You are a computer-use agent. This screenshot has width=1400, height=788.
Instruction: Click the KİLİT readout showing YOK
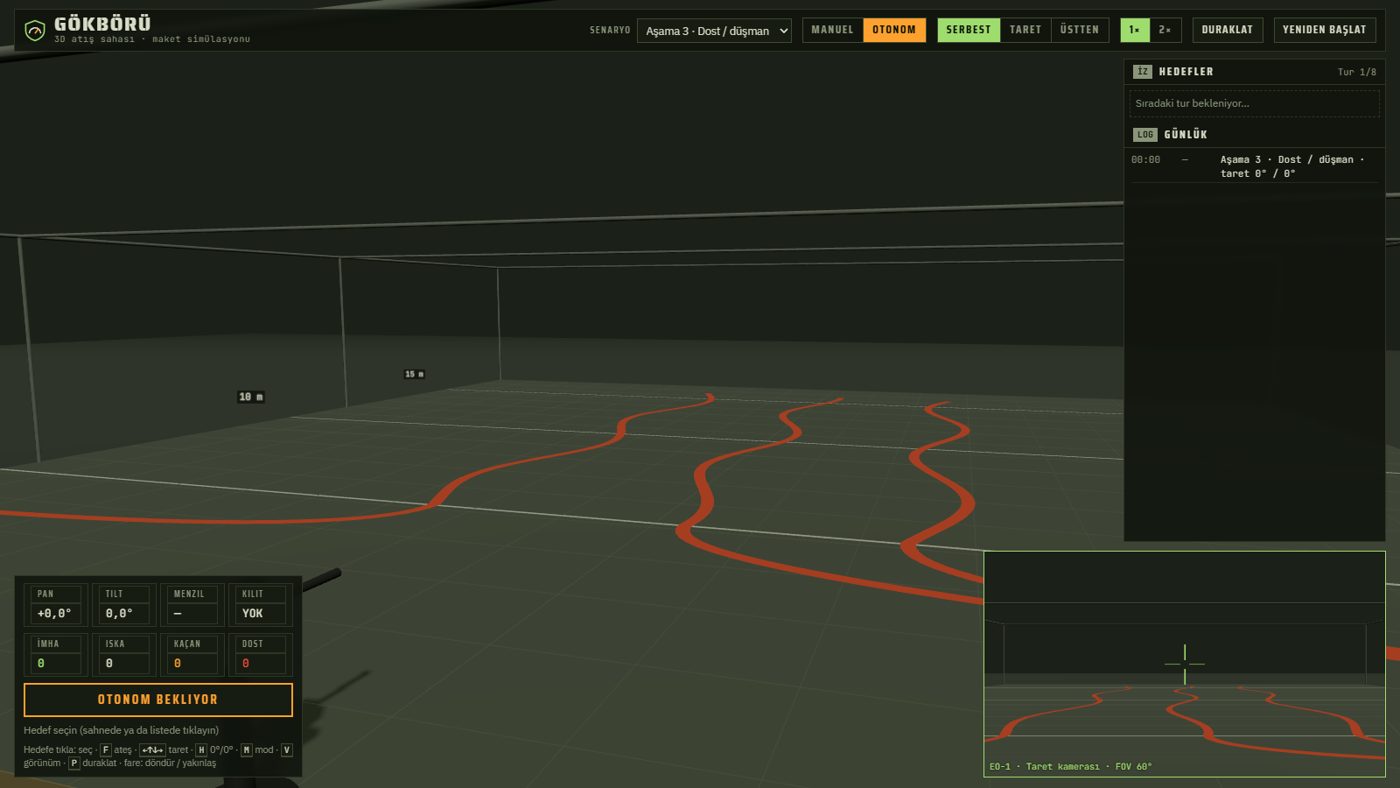(x=260, y=606)
